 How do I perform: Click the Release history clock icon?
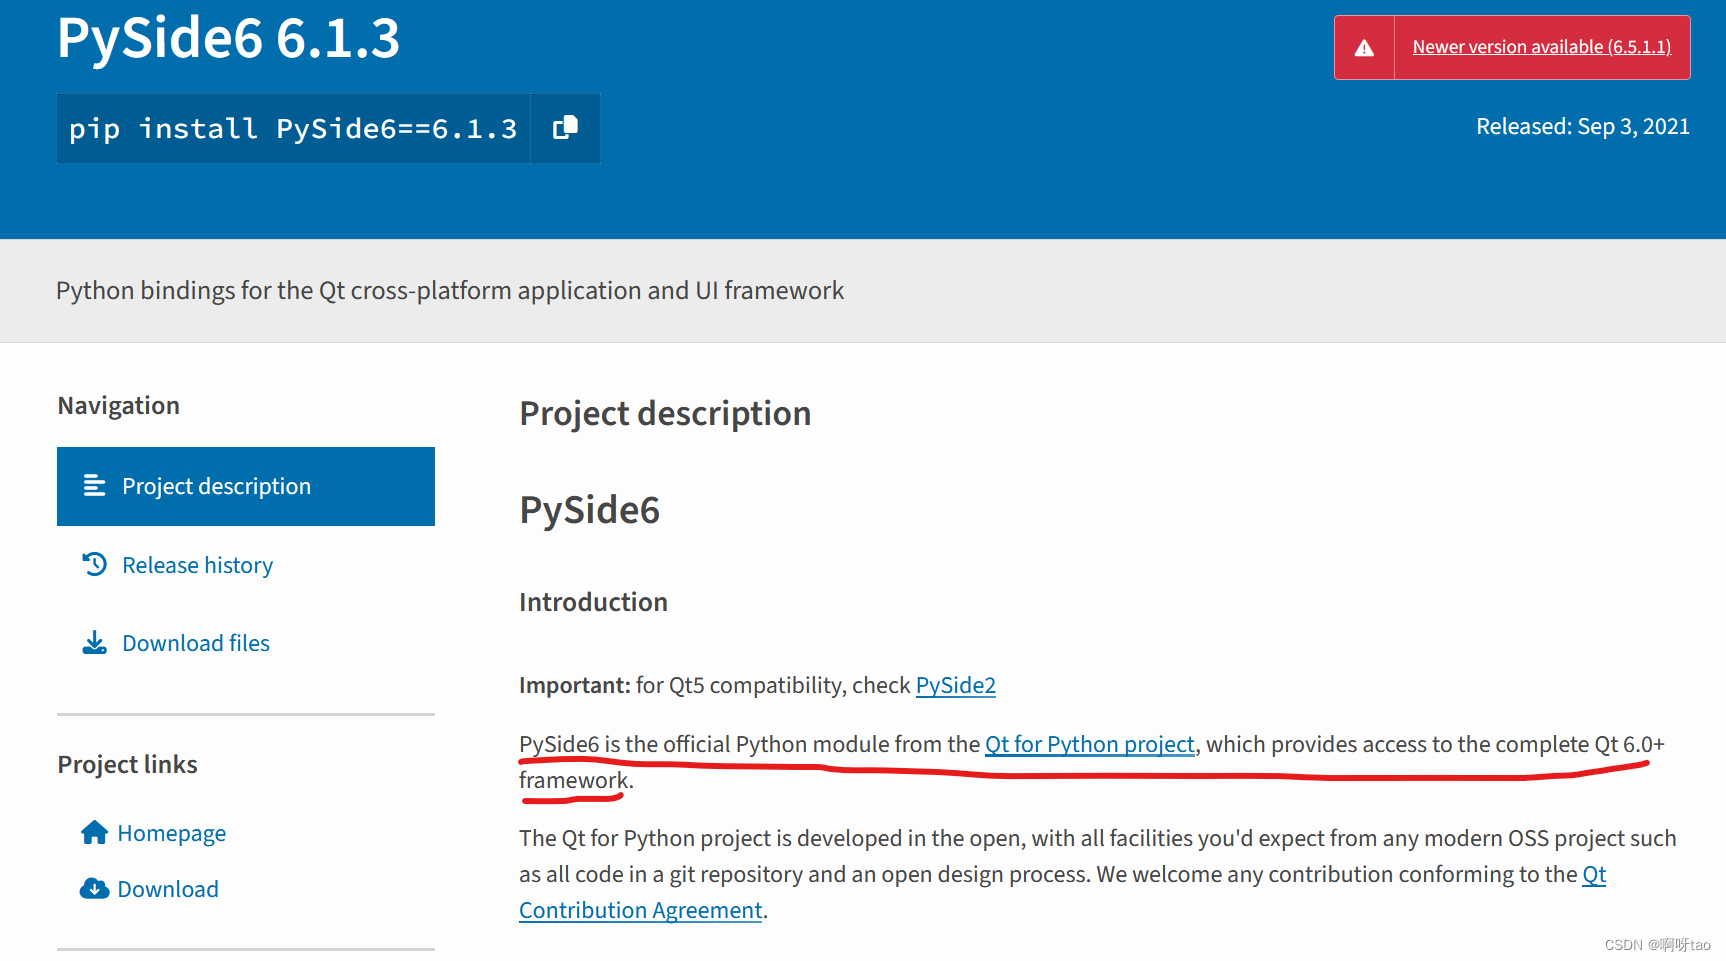[94, 564]
